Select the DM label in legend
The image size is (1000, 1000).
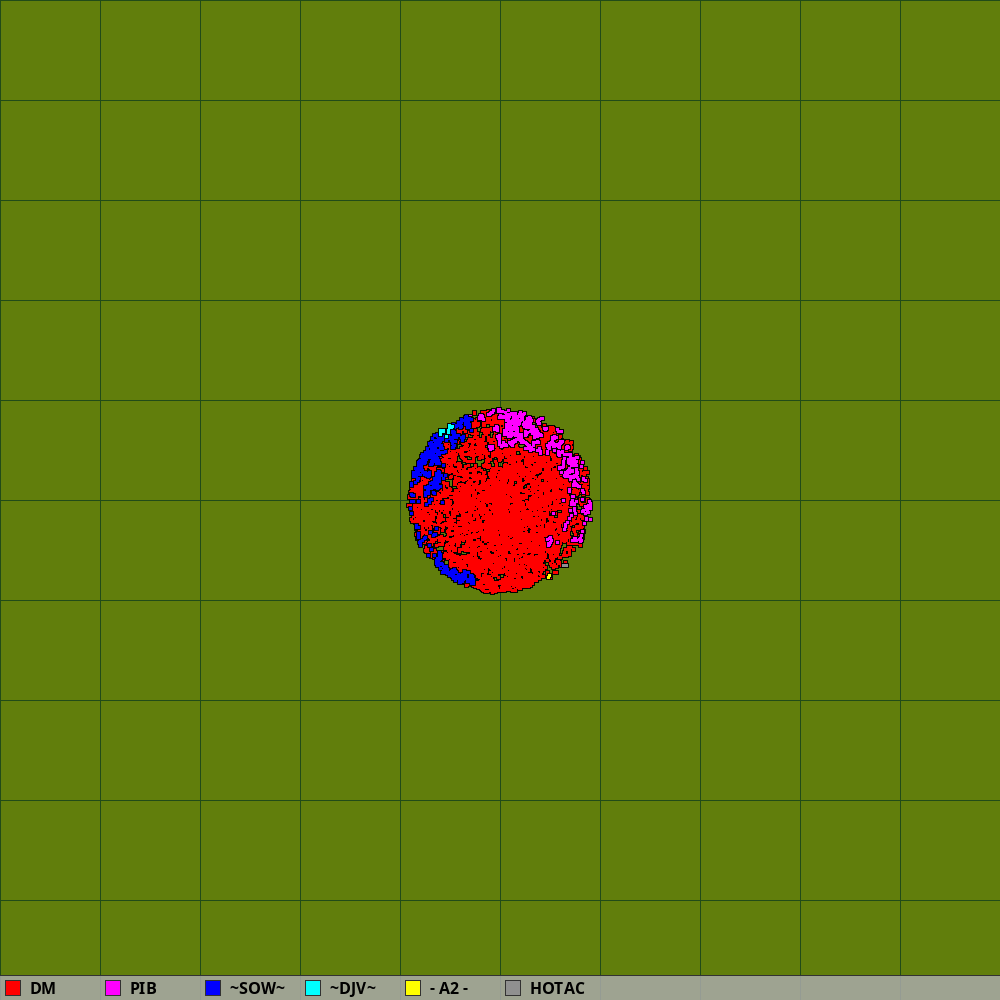pos(43,988)
